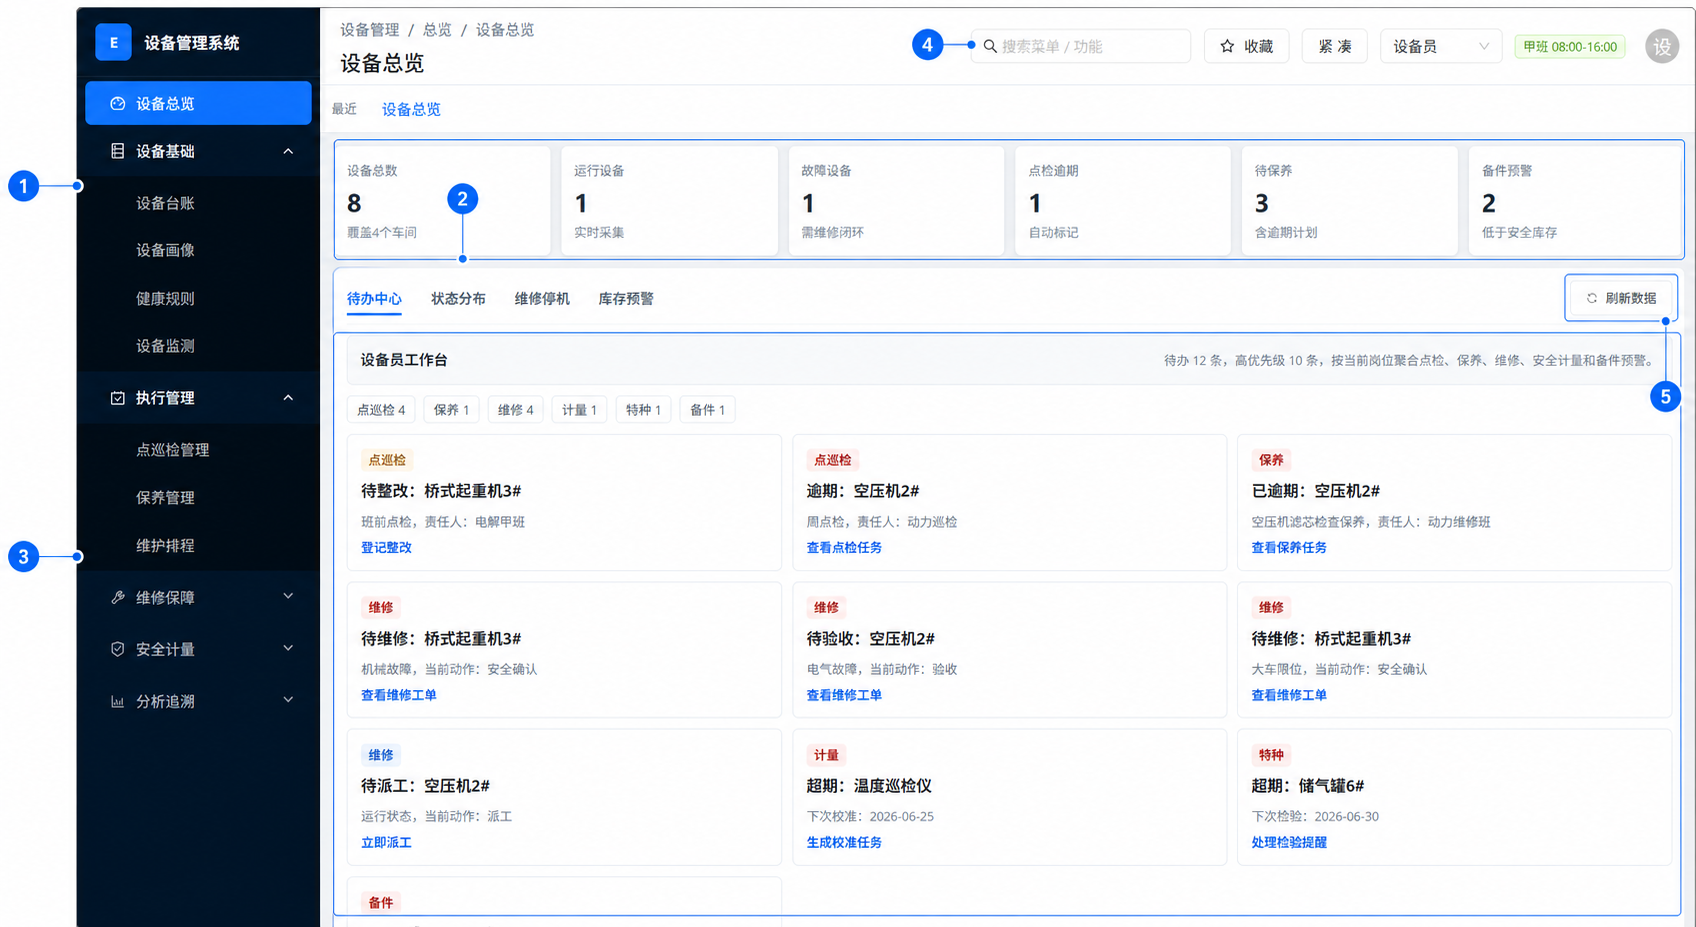Collapse the 设备基础 section chevron
Screen dimensions: 1696x927
(x=288, y=151)
